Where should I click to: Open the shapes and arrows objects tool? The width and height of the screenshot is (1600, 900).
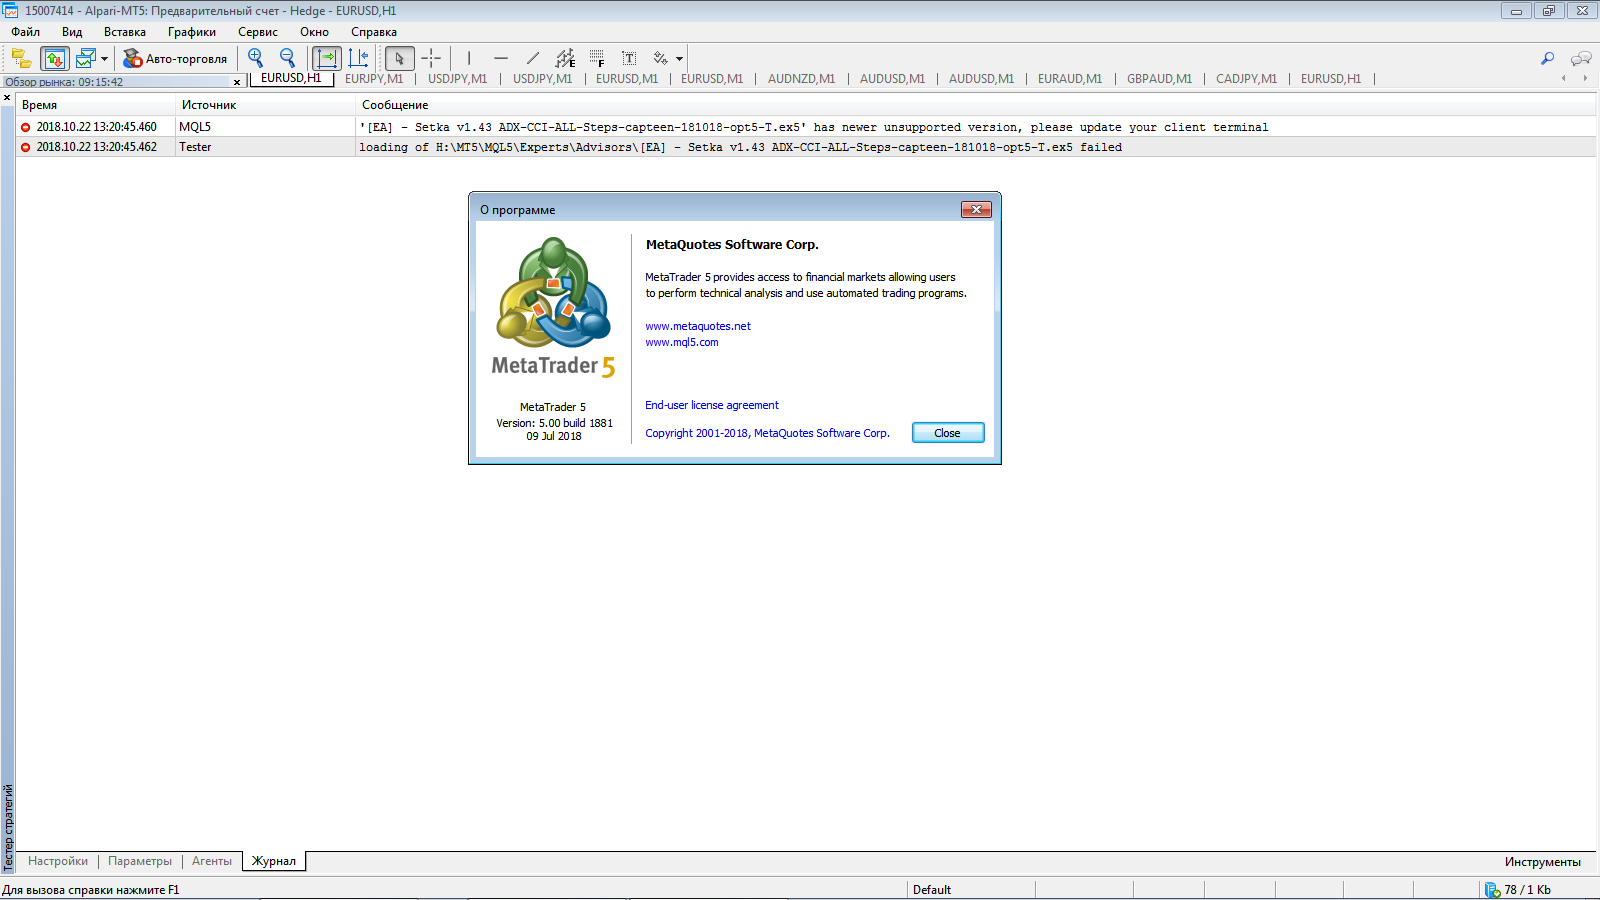click(660, 58)
